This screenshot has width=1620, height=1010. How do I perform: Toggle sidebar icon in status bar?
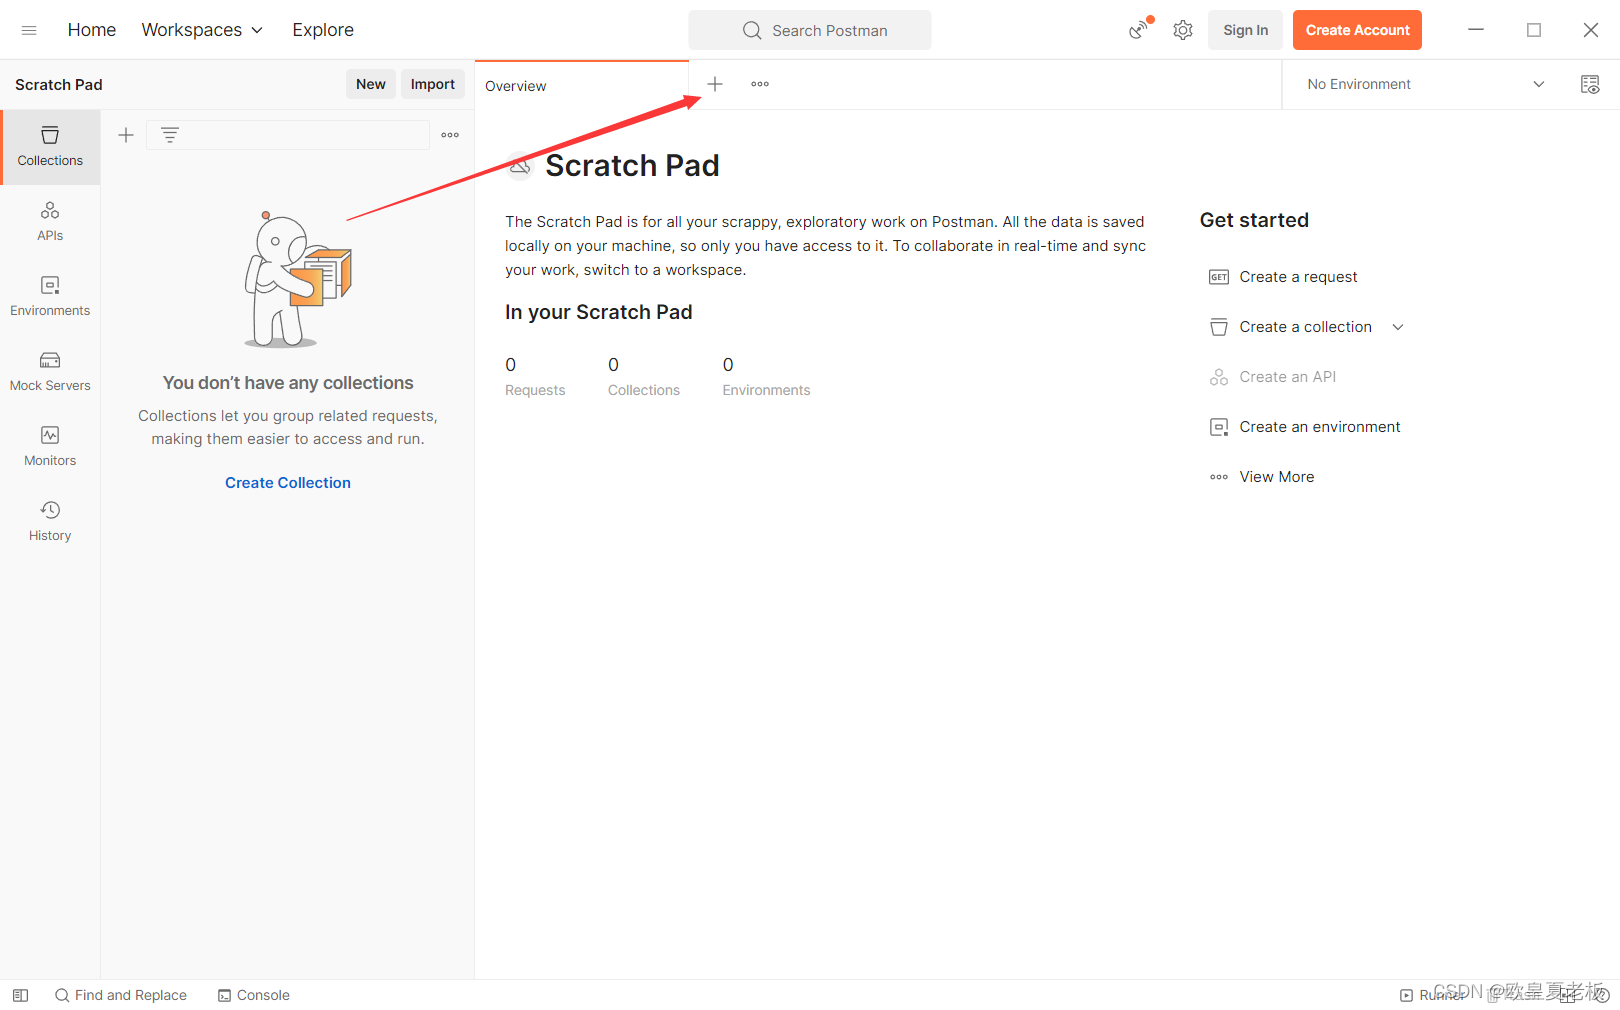21,995
